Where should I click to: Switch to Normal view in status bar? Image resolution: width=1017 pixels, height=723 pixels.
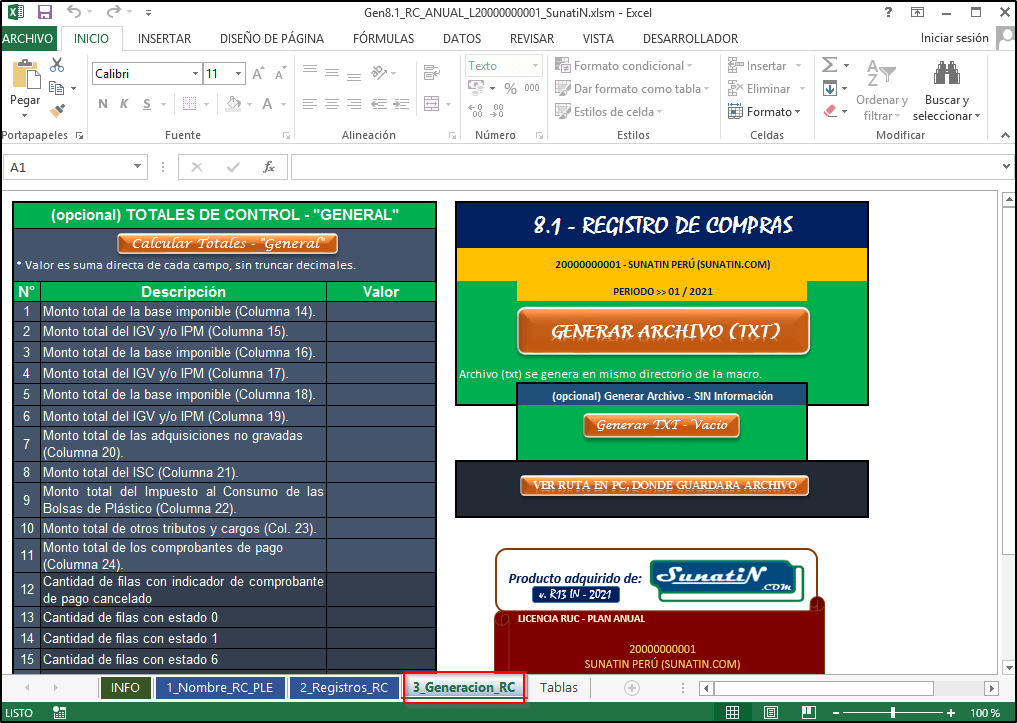tap(733, 712)
